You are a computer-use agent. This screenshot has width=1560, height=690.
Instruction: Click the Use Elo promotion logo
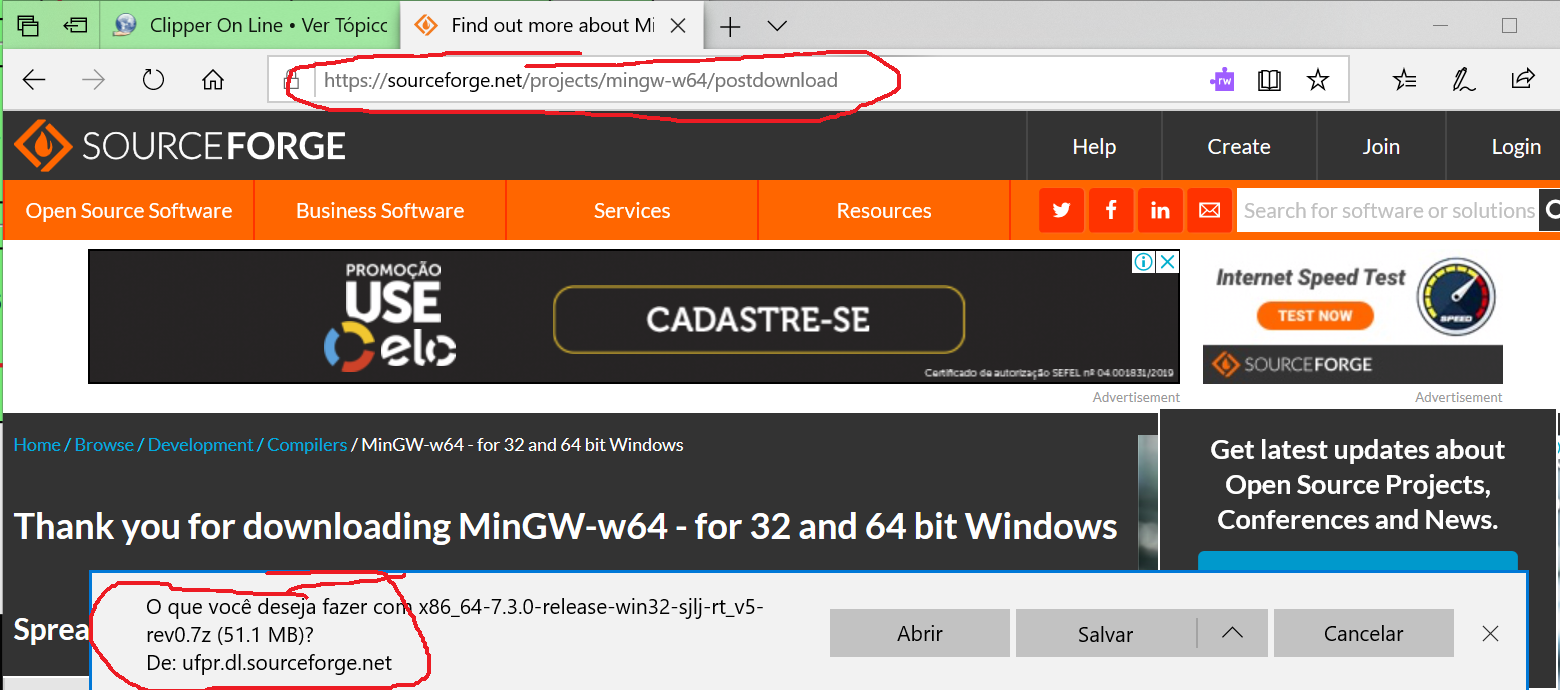[x=391, y=315]
